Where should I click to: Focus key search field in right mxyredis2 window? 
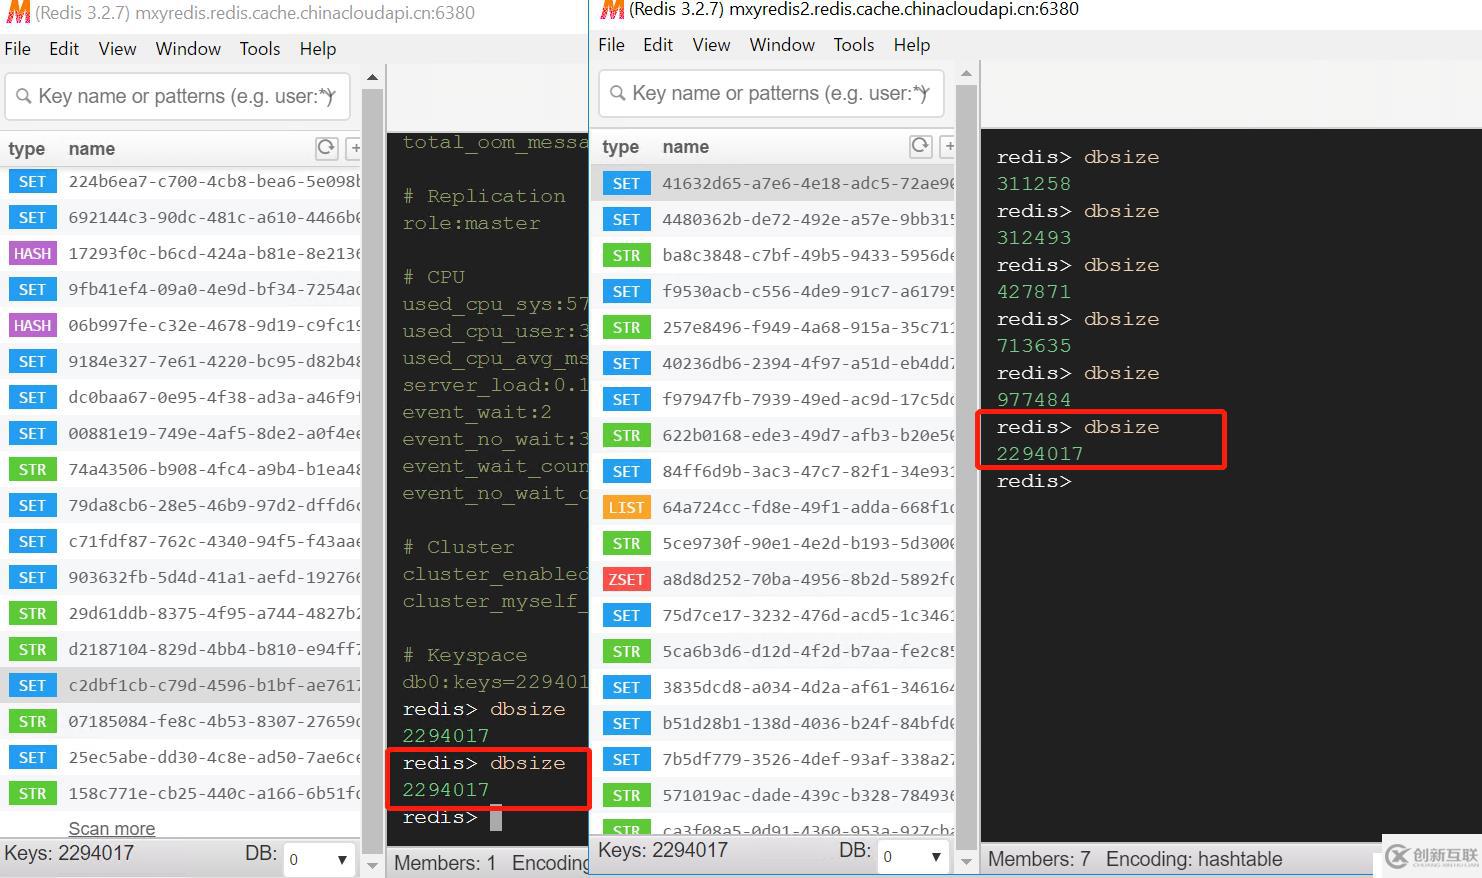(x=772, y=93)
